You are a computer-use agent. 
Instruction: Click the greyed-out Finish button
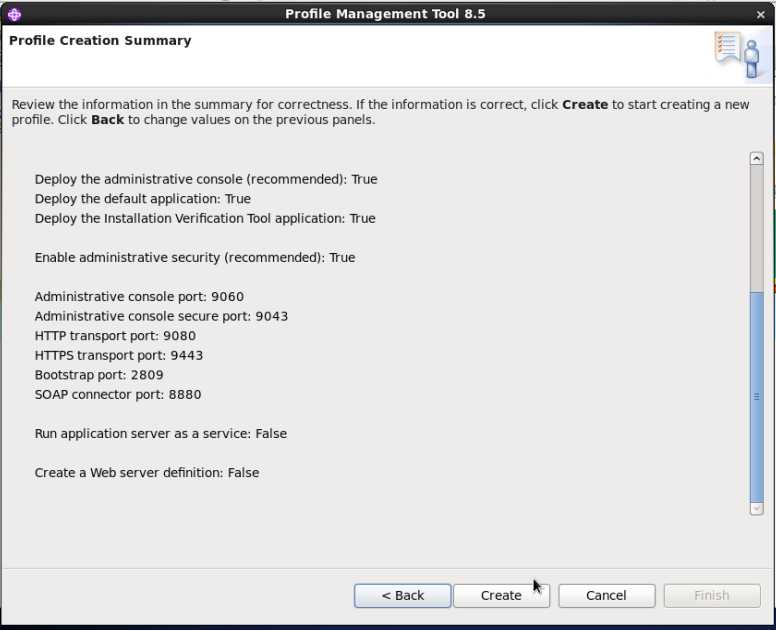tap(711, 595)
